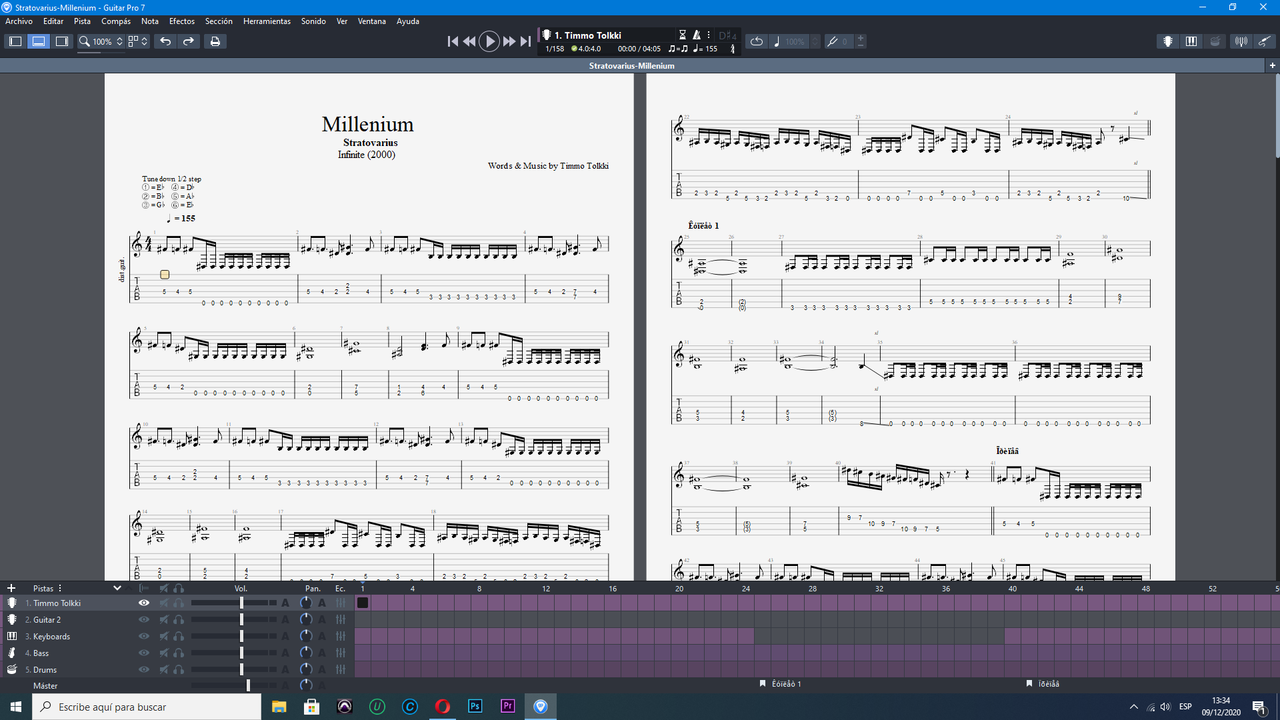This screenshot has width=1280, height=720.
Task: Open the layout view mode dropdown
Action: [138, 41]
